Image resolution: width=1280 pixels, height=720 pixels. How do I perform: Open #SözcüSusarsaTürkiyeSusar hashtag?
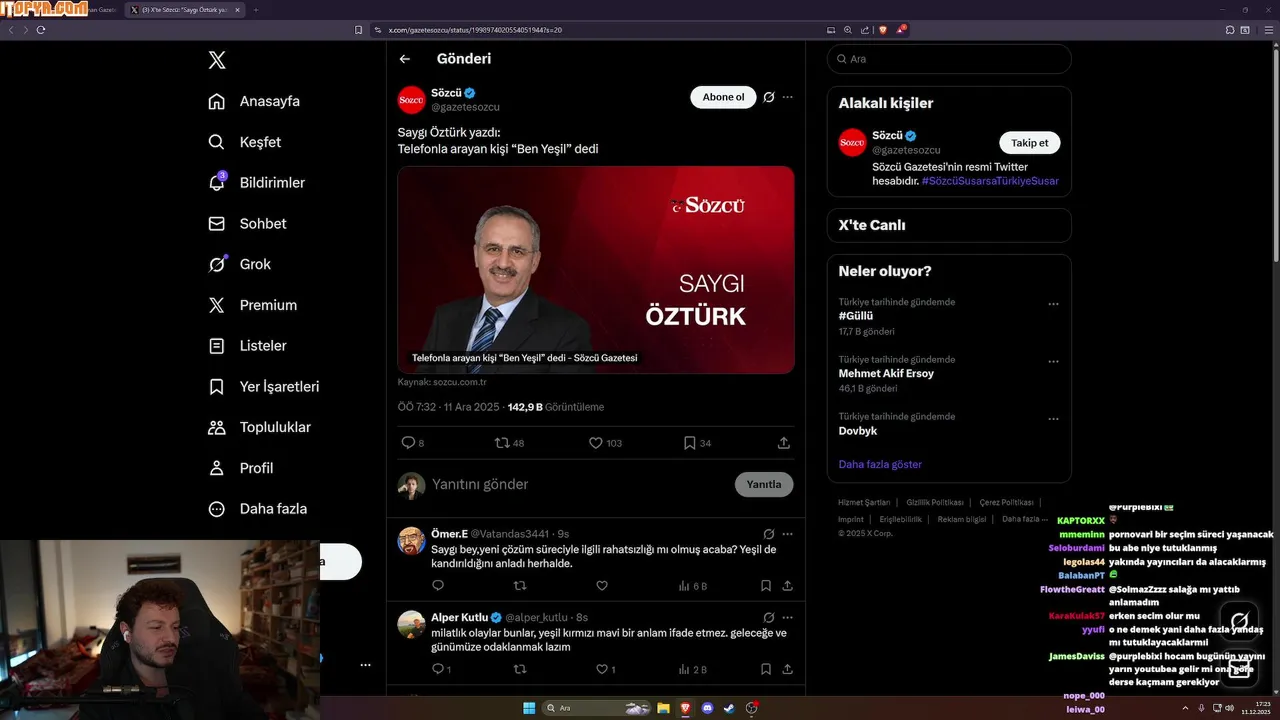coord(990,181)
